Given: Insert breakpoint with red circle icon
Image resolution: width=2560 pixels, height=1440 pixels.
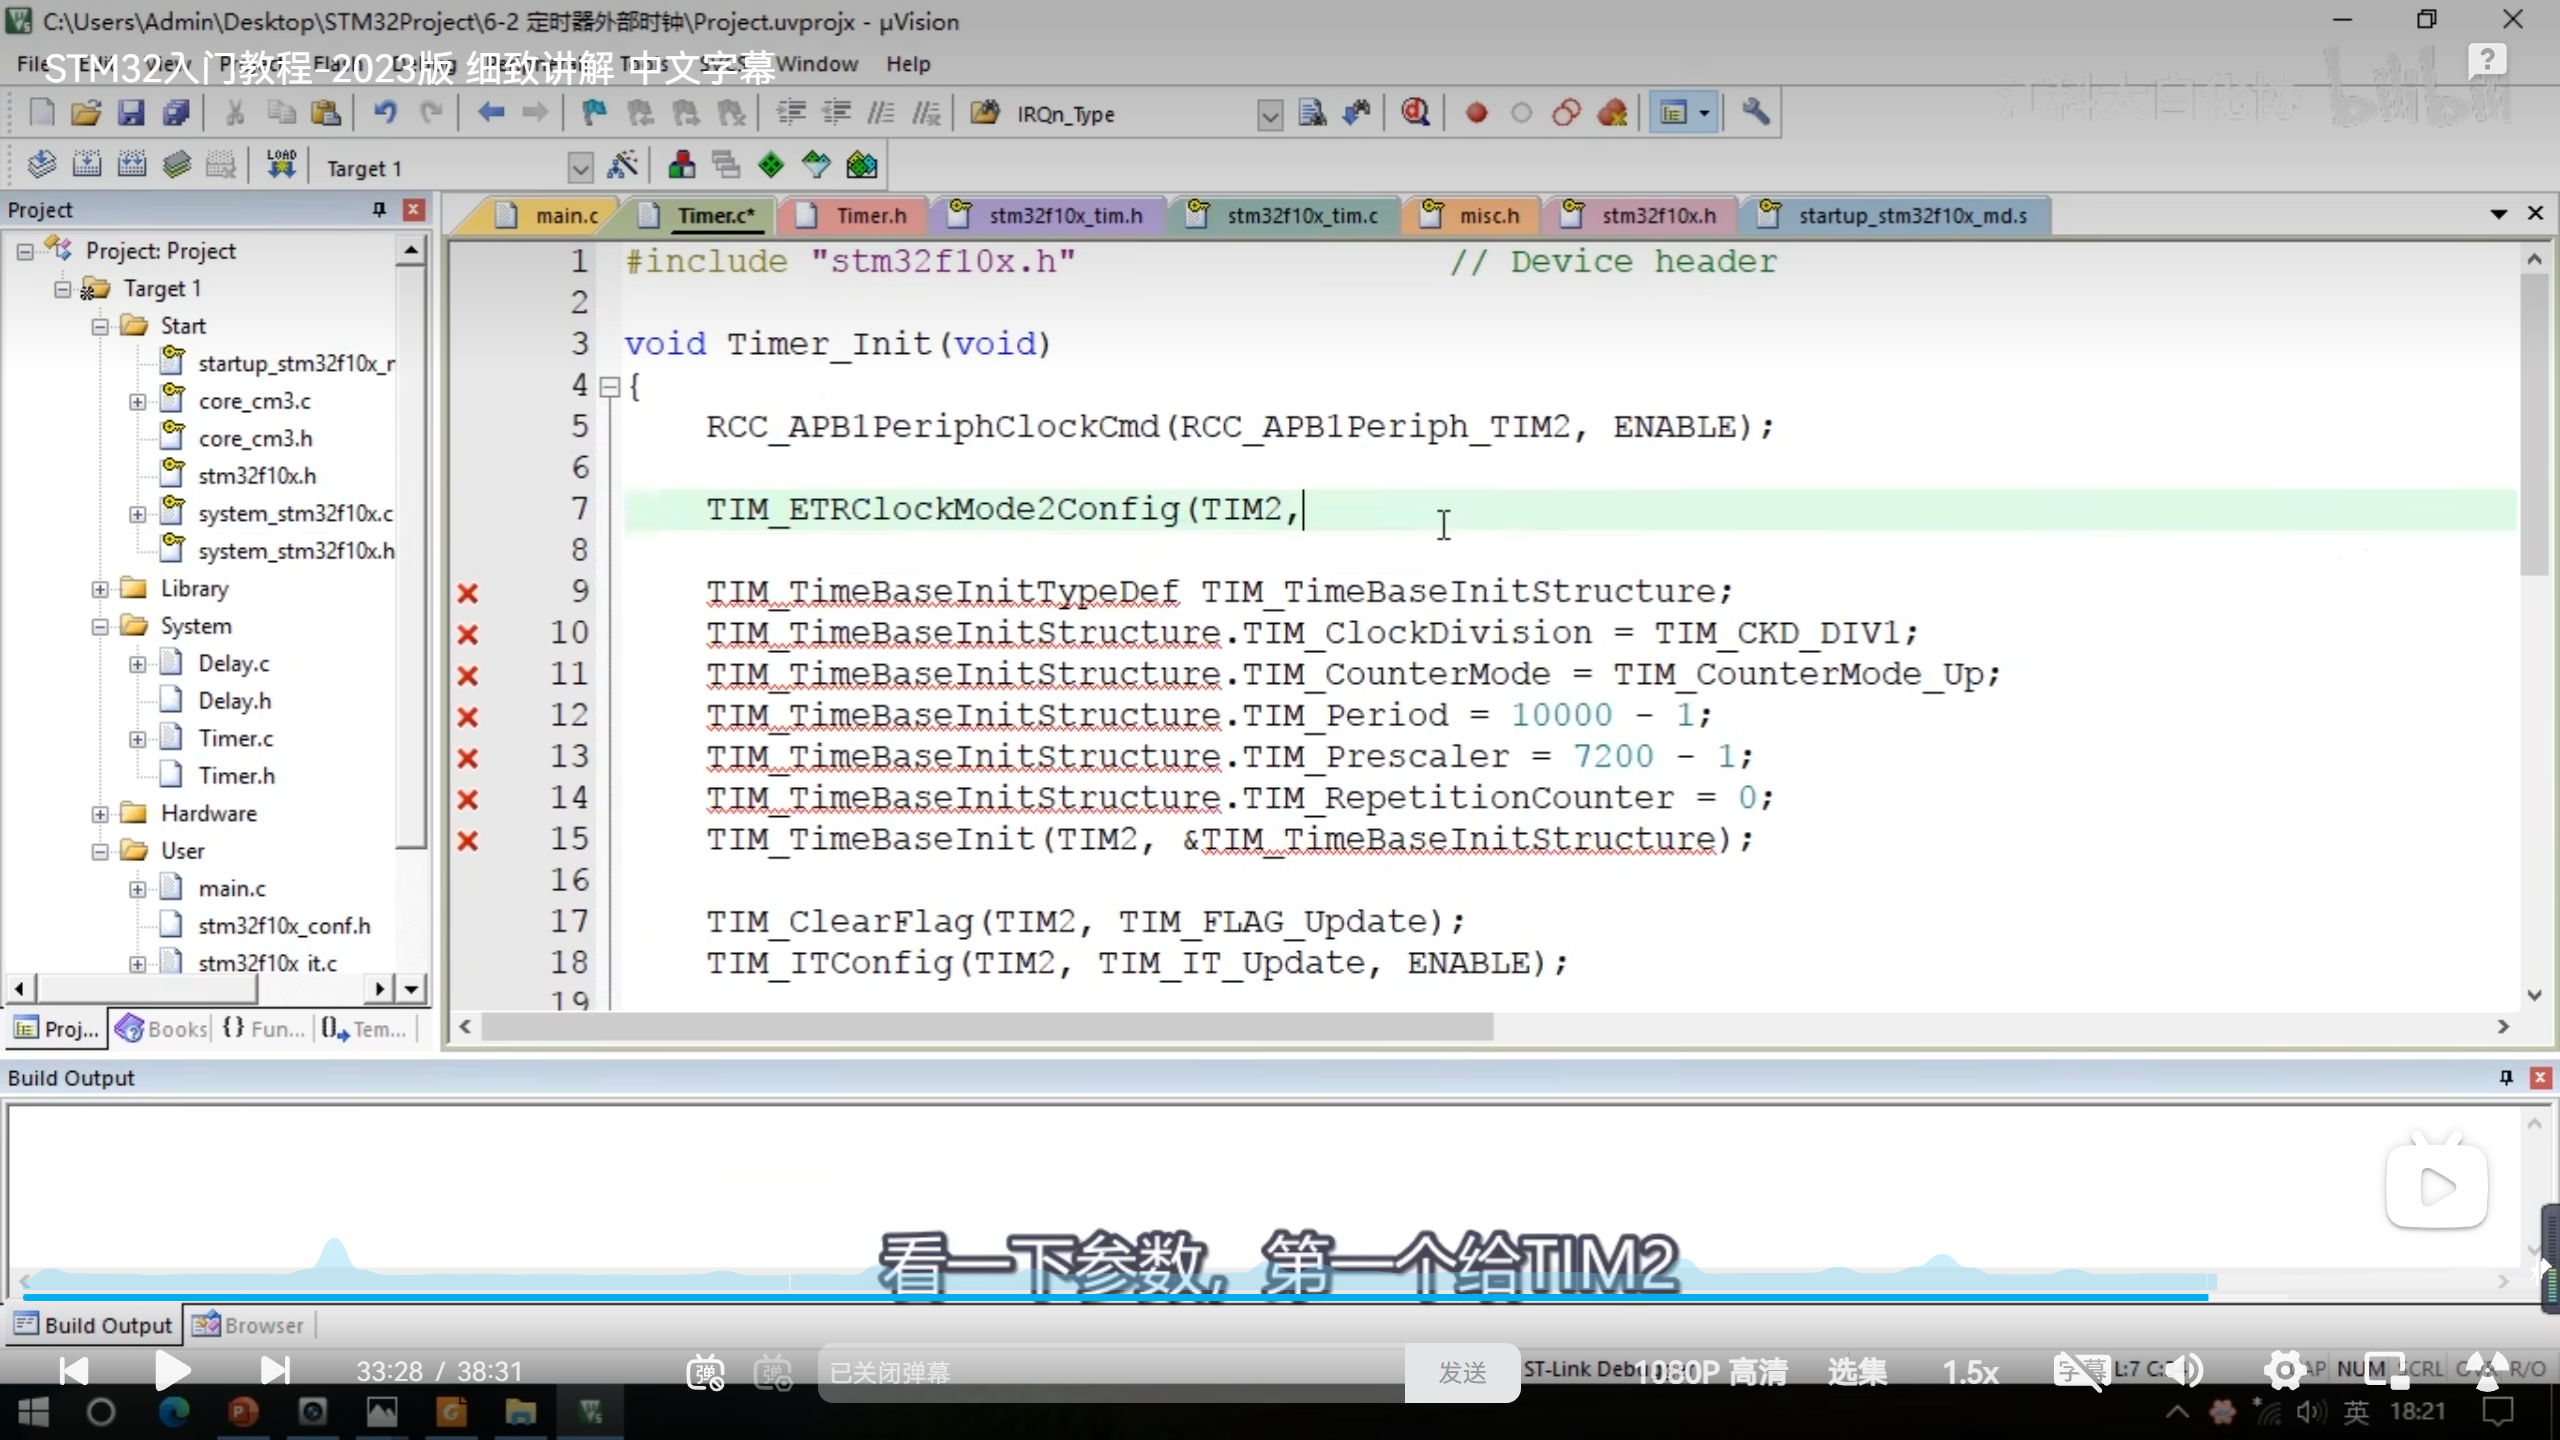Looking at the screenshot, I should point(1476,113).
